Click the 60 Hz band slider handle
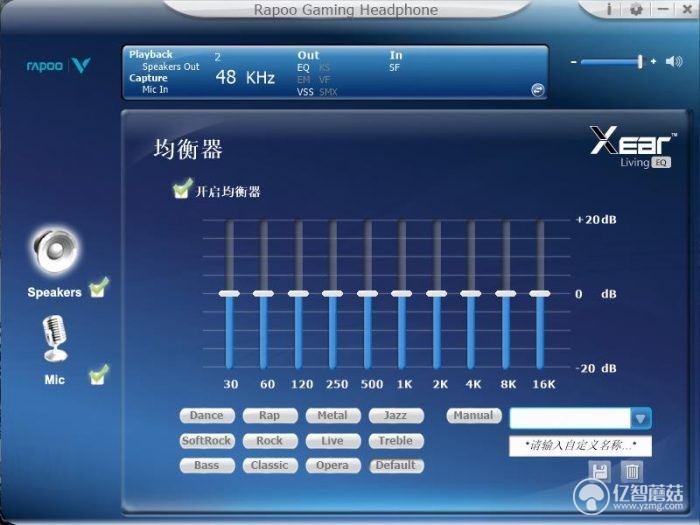 pyautogui.click(x=263, y=293)
